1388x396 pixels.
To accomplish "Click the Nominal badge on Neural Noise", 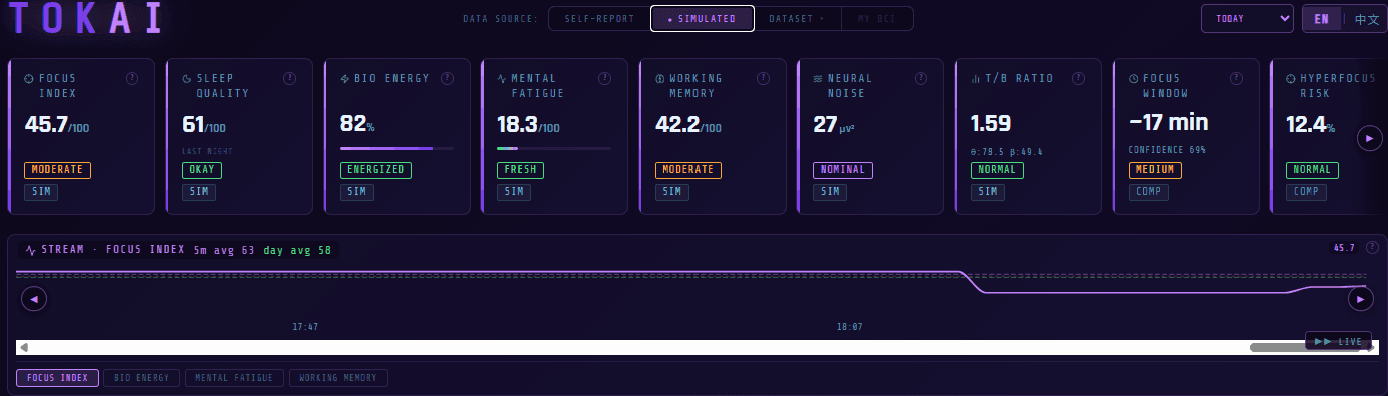I will (x=843, y=170).
